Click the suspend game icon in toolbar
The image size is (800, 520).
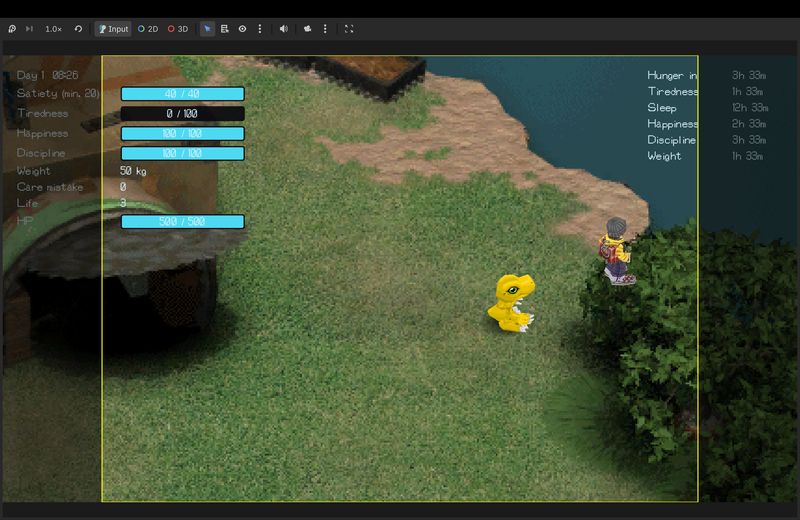coord(11,29)
